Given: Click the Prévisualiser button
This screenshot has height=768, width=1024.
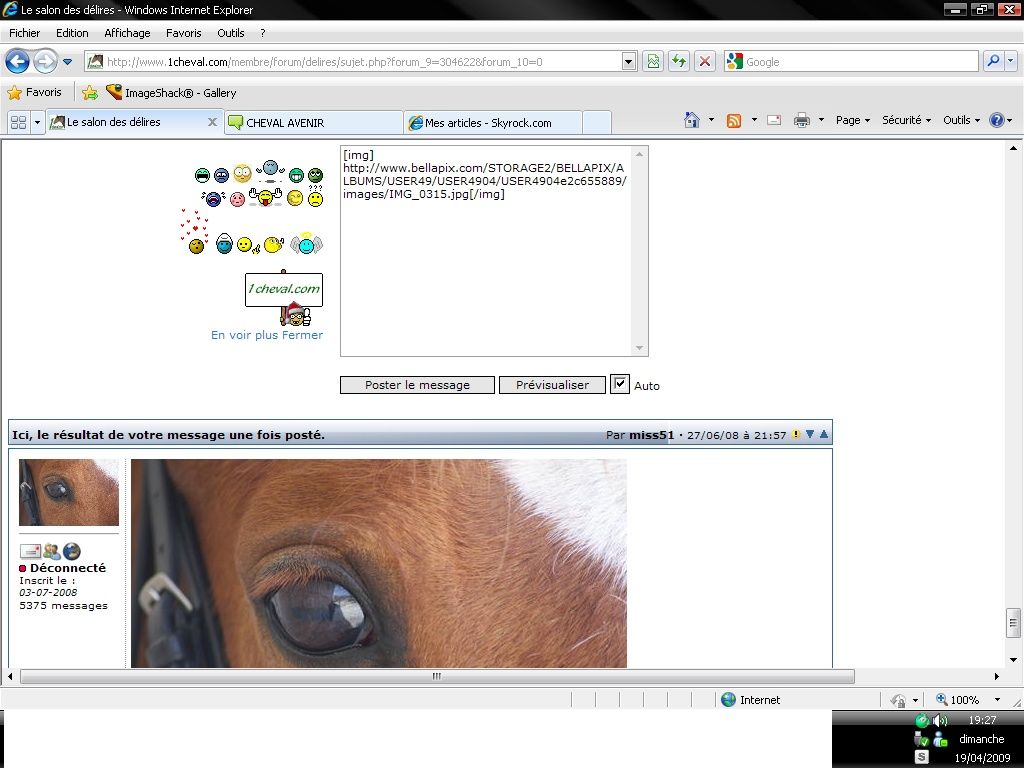Looking at the screenshot, I should [552, 385].
